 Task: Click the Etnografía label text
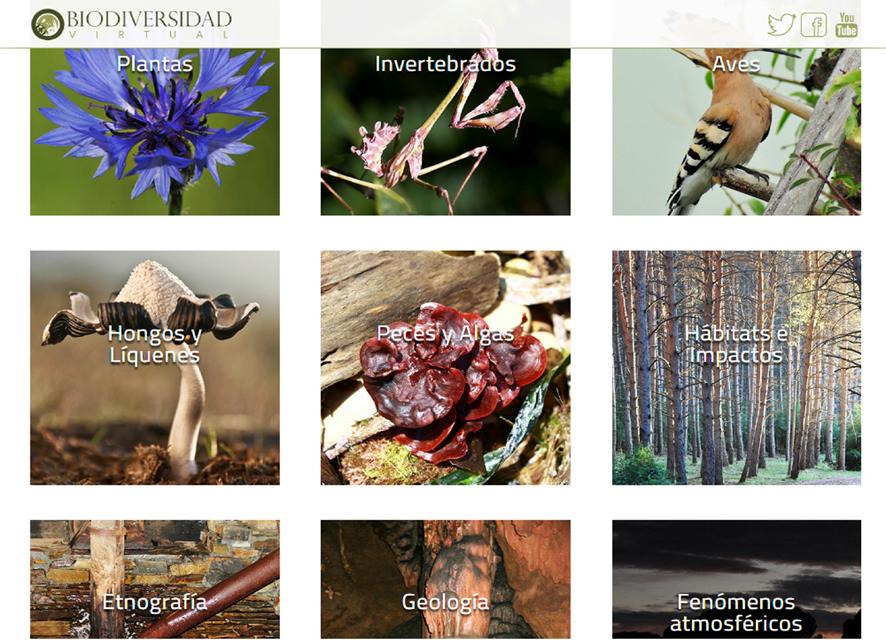pos(155,603)
